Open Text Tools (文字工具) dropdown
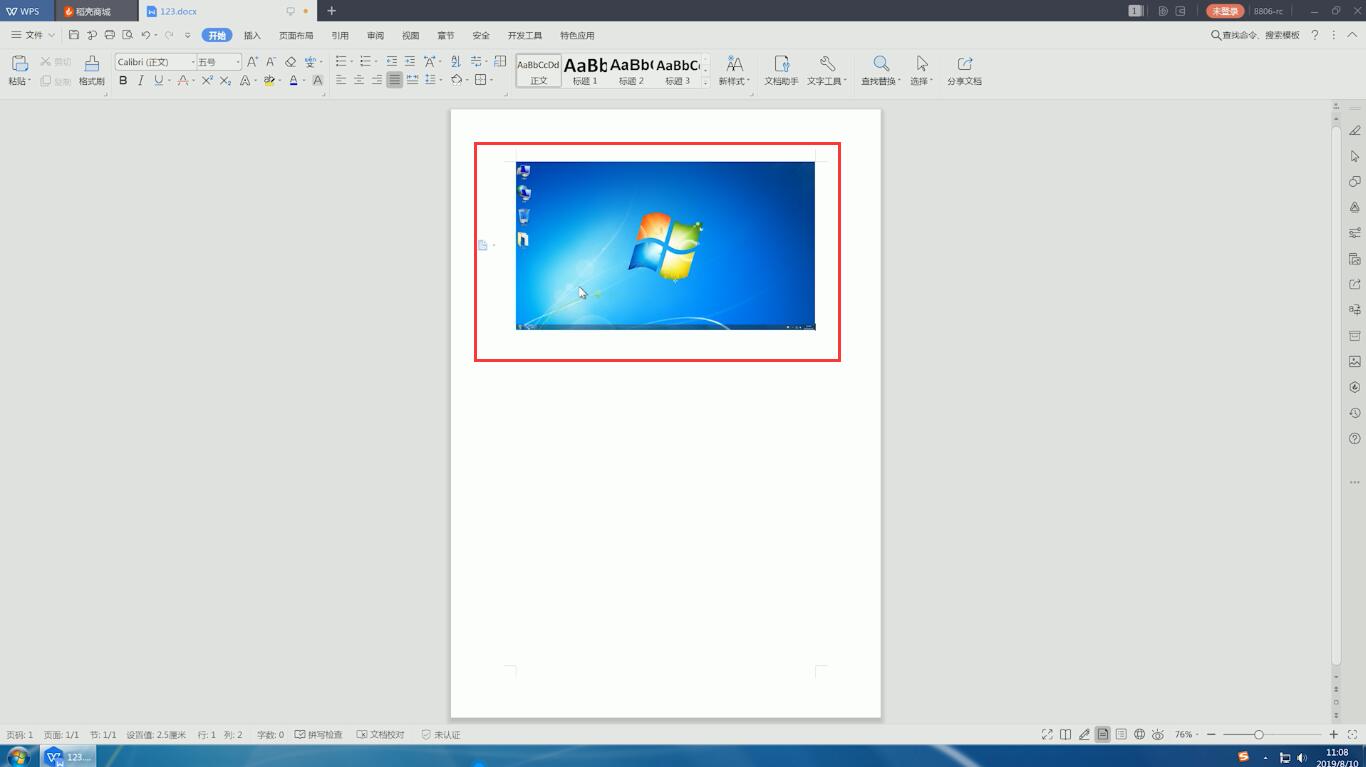 (x=827, y=69)
